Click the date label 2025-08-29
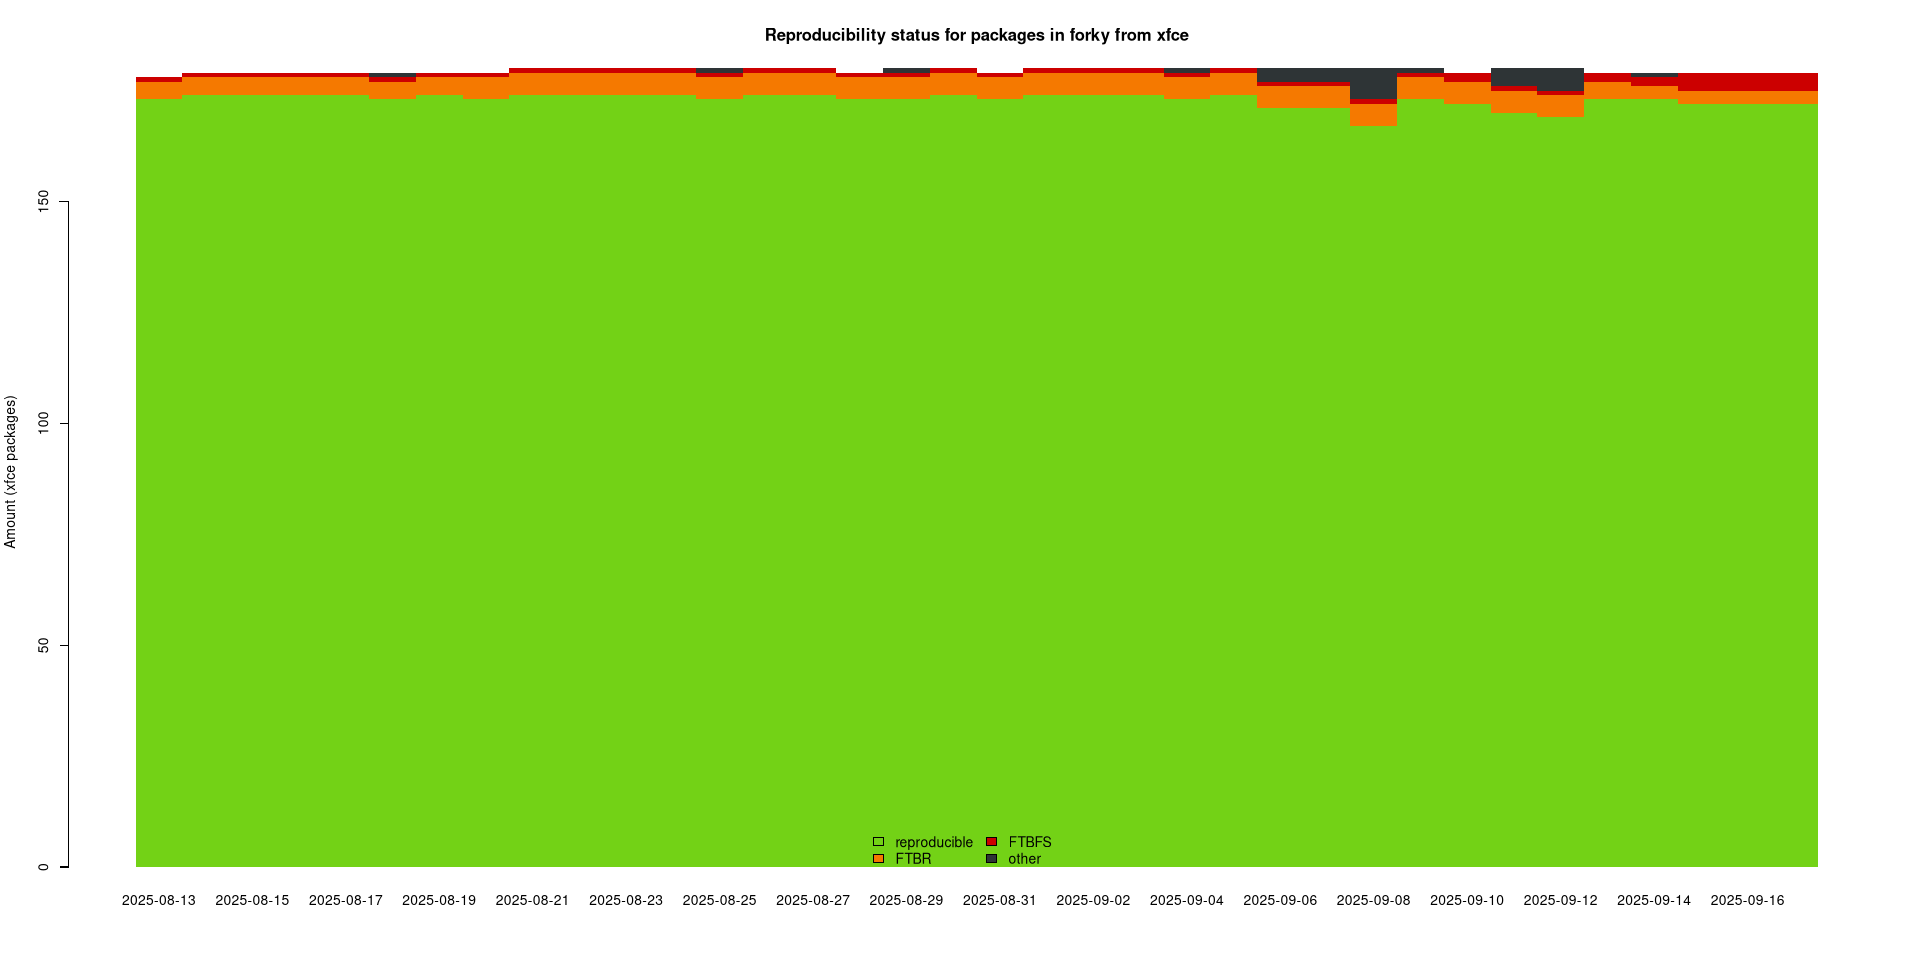The image size is (1920, 960). [906, 900]
